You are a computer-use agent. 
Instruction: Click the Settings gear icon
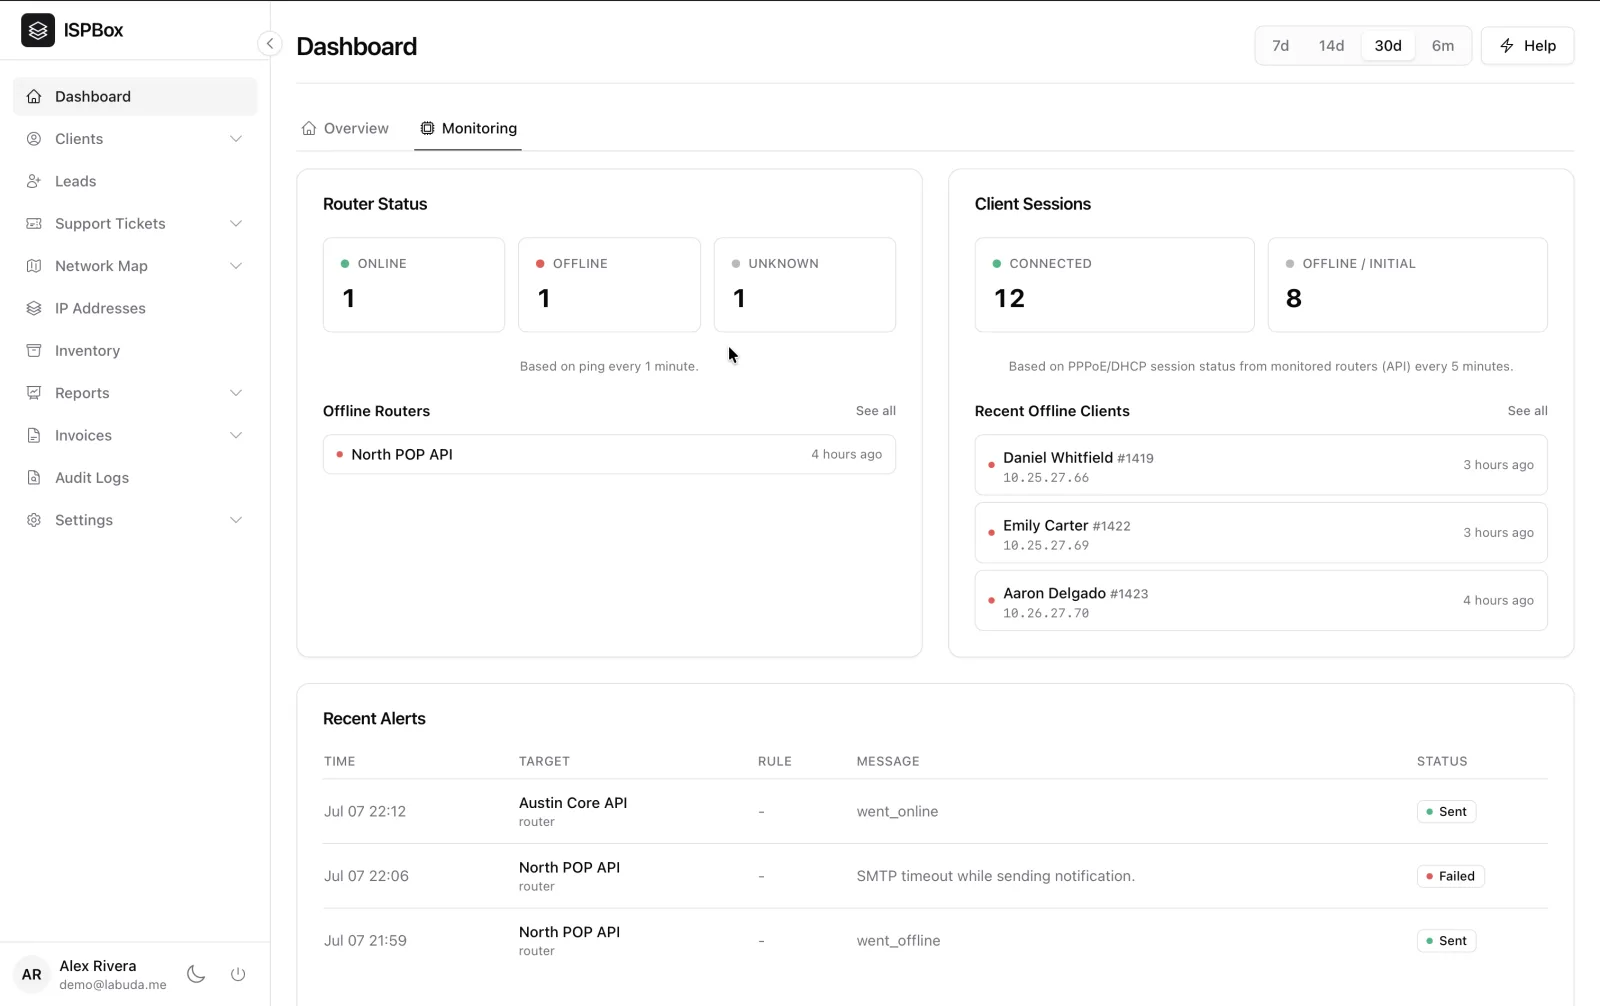[34, 520]
